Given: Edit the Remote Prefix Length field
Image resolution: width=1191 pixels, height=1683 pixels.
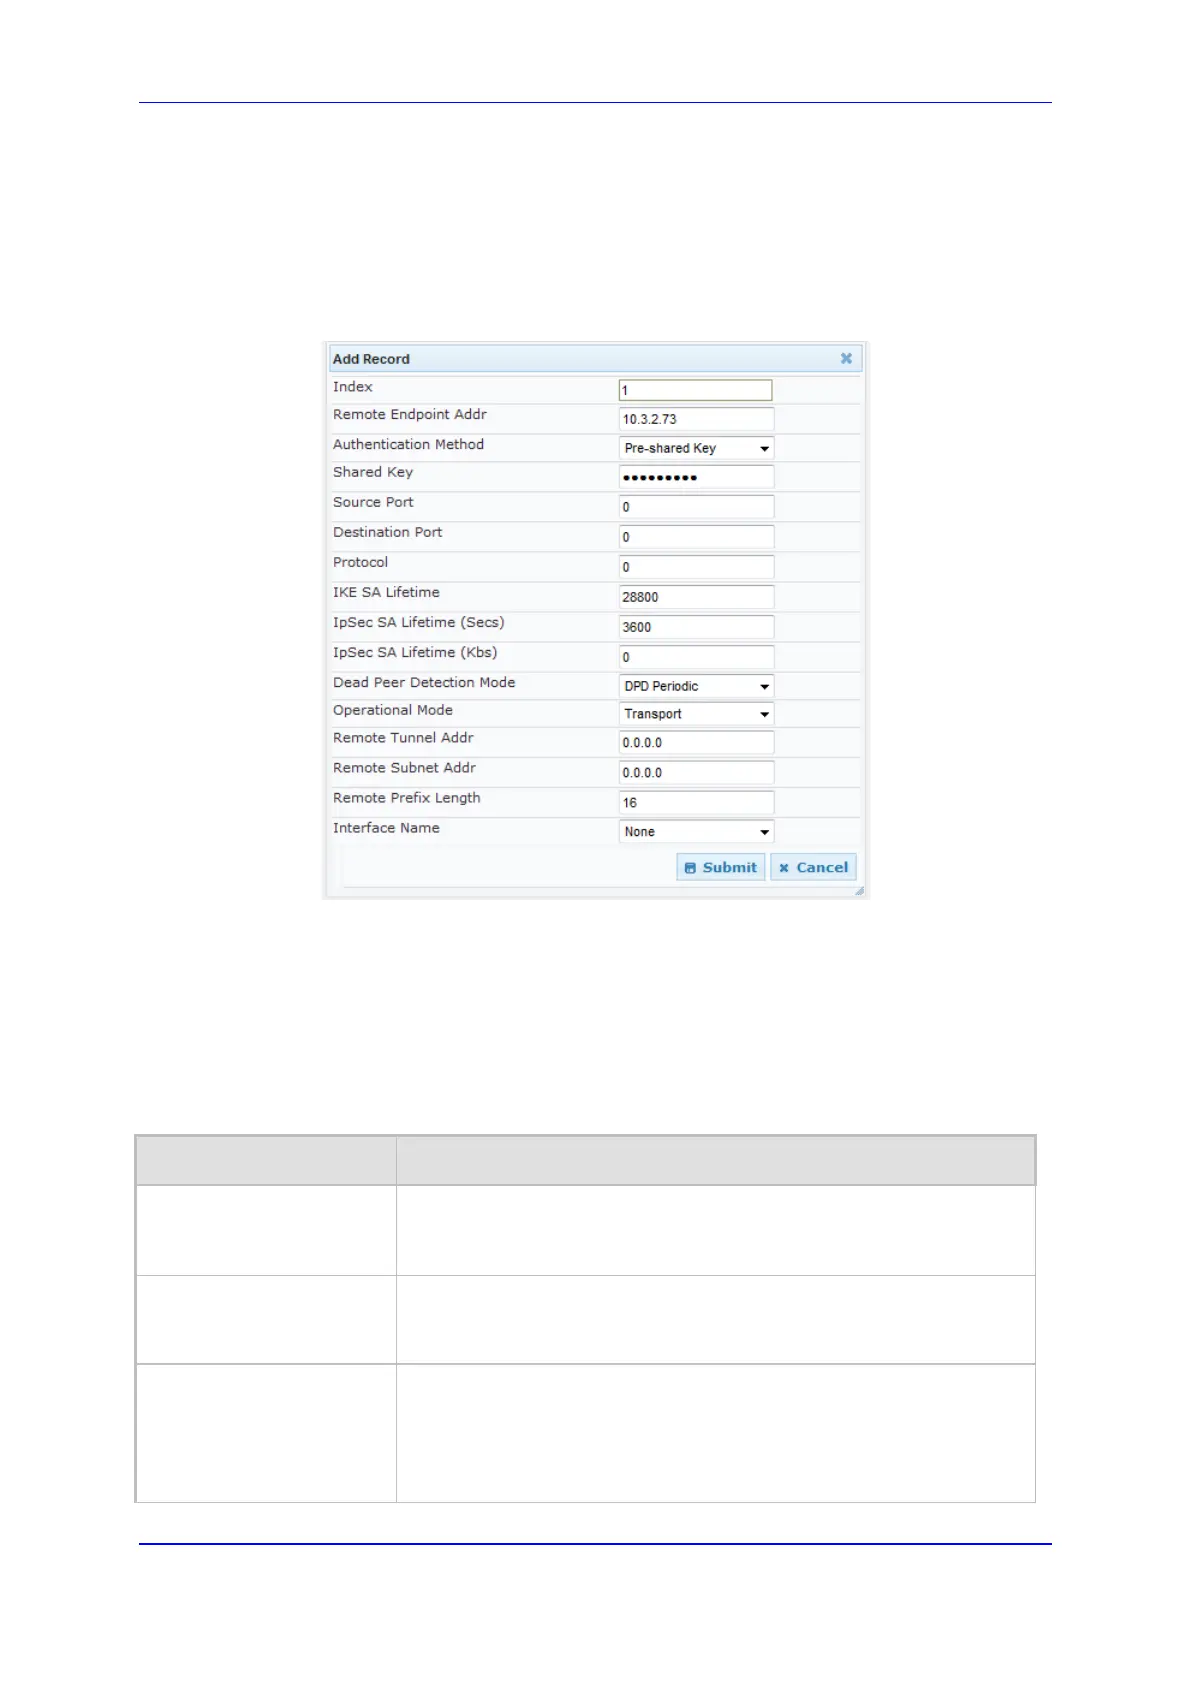Looking at the screenshot, I should click(x=696, y=802).
